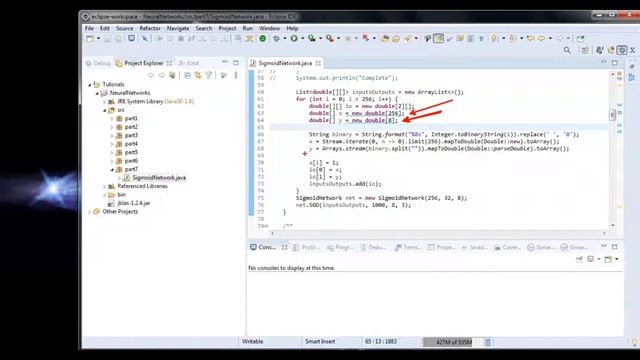Minimize the Project Explorer panel
The image size is (640, 360).
click(x=225, y=62)
